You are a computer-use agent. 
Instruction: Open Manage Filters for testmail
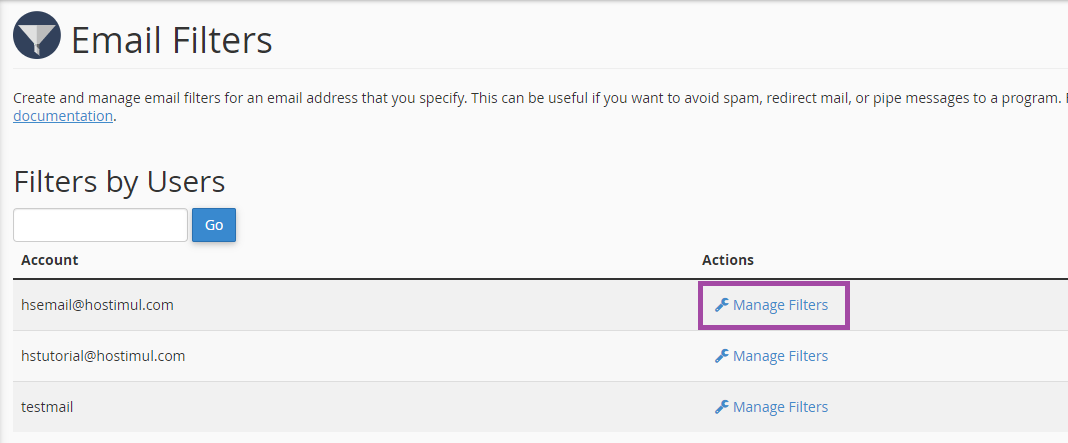[x=780, y=407]
